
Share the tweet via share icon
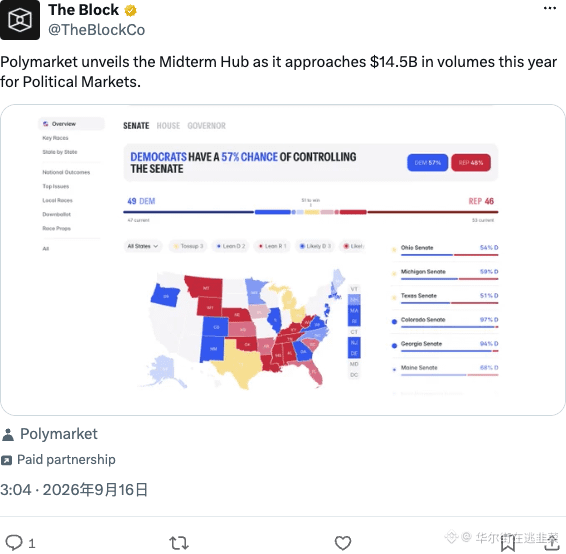(551, 542)
